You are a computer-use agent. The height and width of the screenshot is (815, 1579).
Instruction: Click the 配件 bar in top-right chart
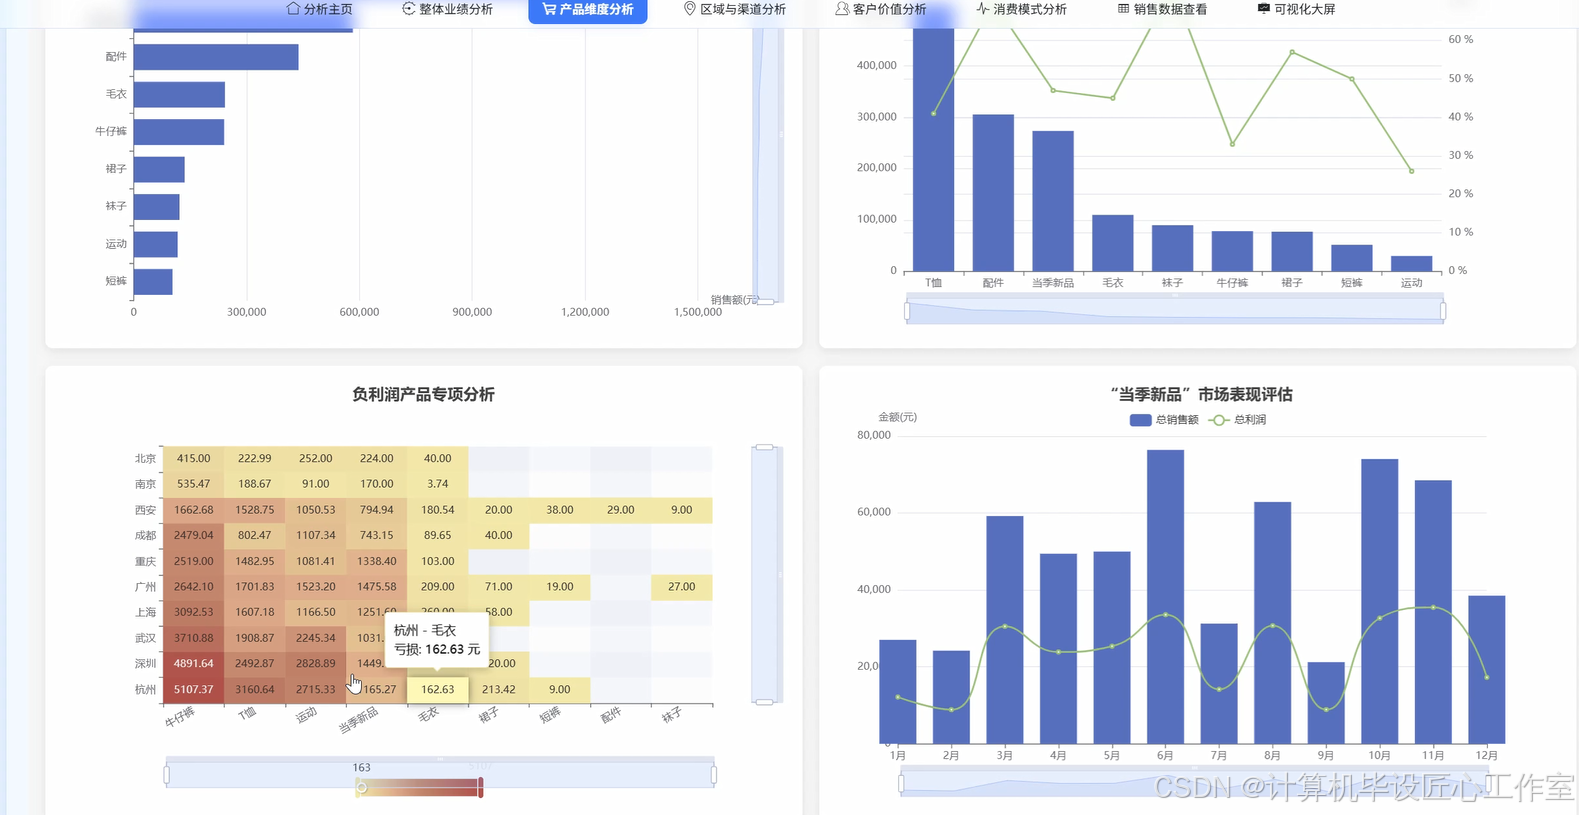(x=993, y=193)
